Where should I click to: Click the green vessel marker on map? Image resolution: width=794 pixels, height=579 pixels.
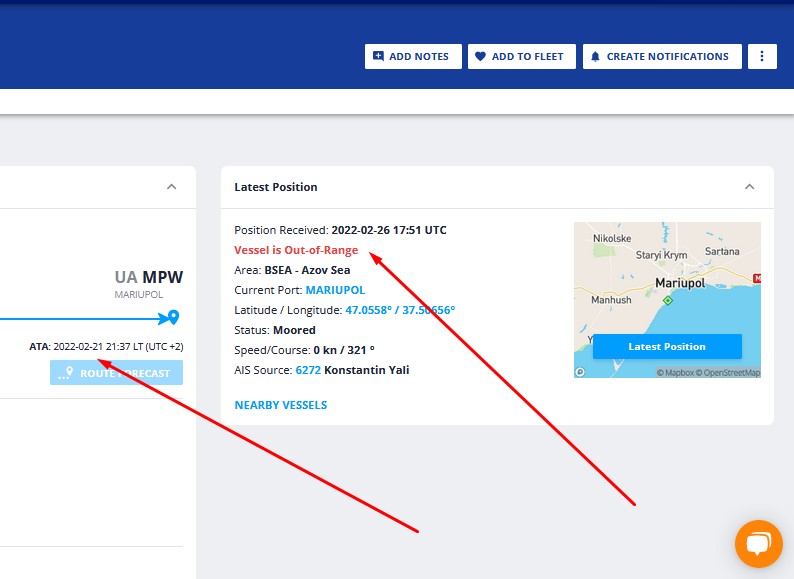click(668, 300)
